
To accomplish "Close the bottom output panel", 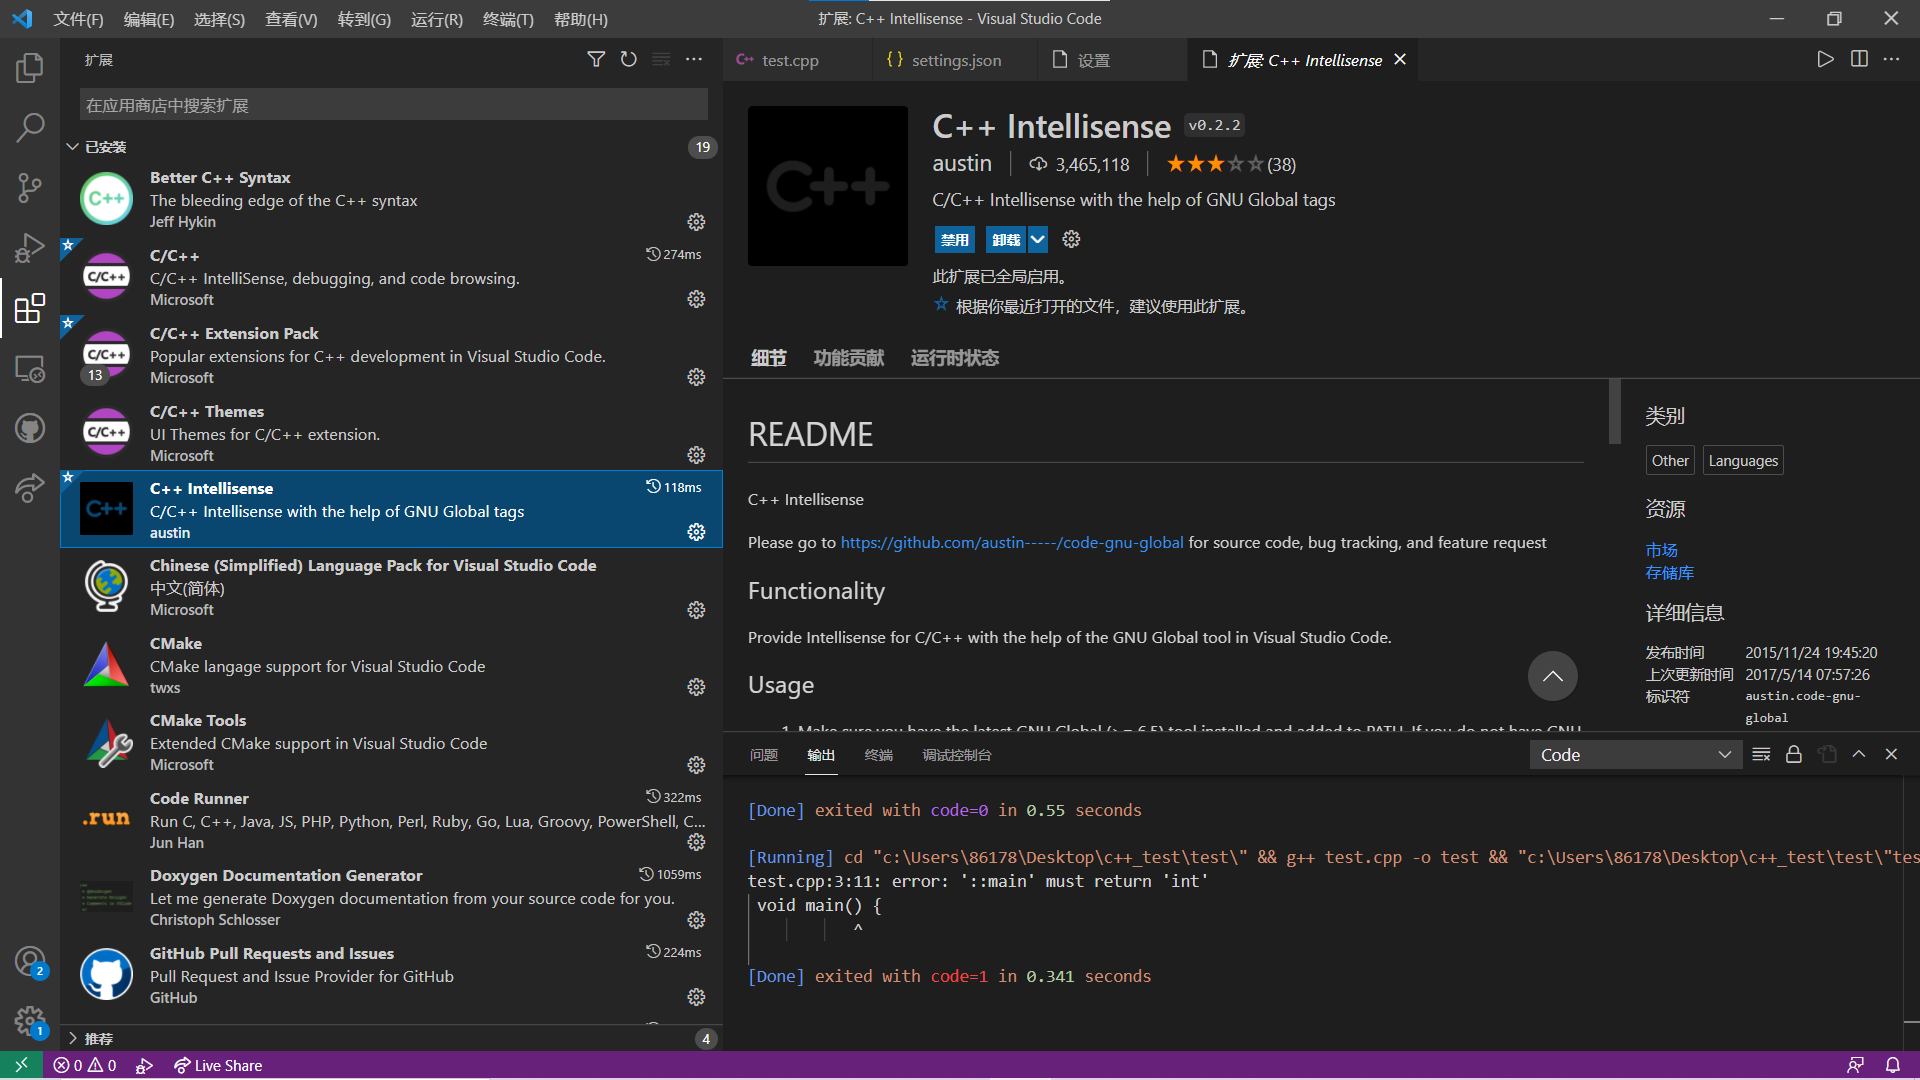I will [x=1891, y=755].
